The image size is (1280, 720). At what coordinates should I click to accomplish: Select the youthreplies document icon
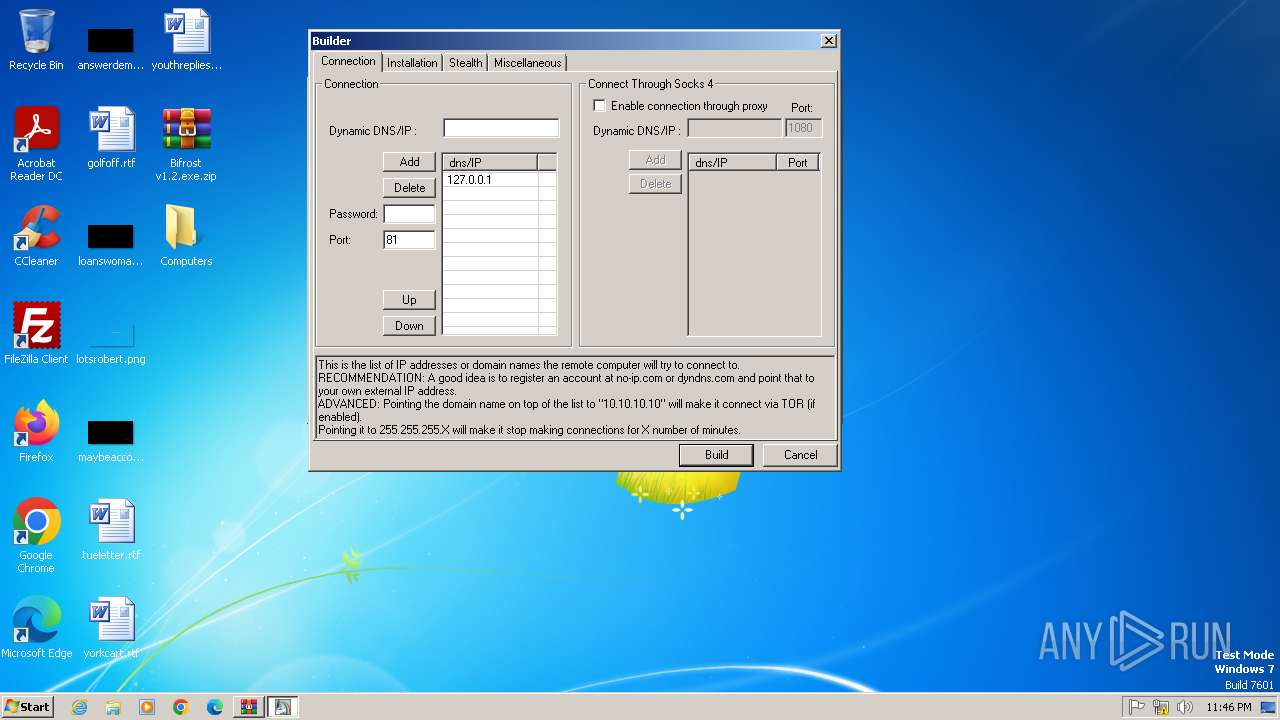point(187,40)
